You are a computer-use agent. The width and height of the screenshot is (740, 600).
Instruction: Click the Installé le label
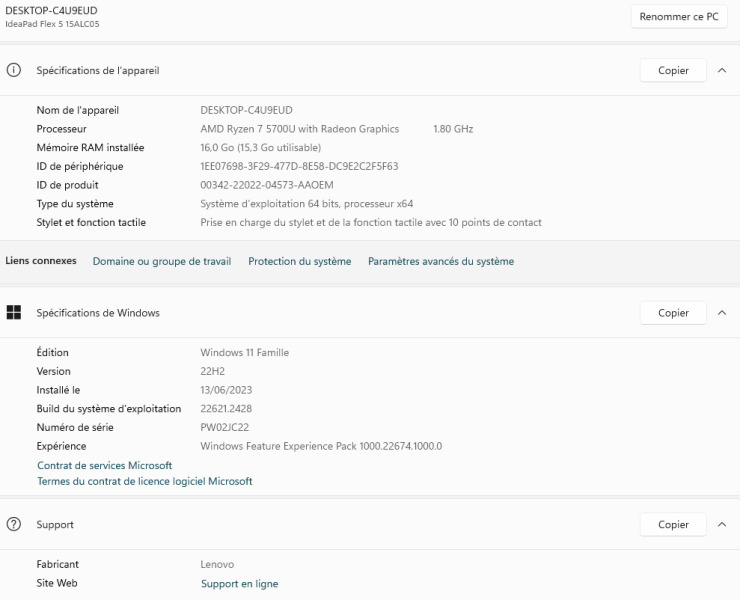[58, 390]
